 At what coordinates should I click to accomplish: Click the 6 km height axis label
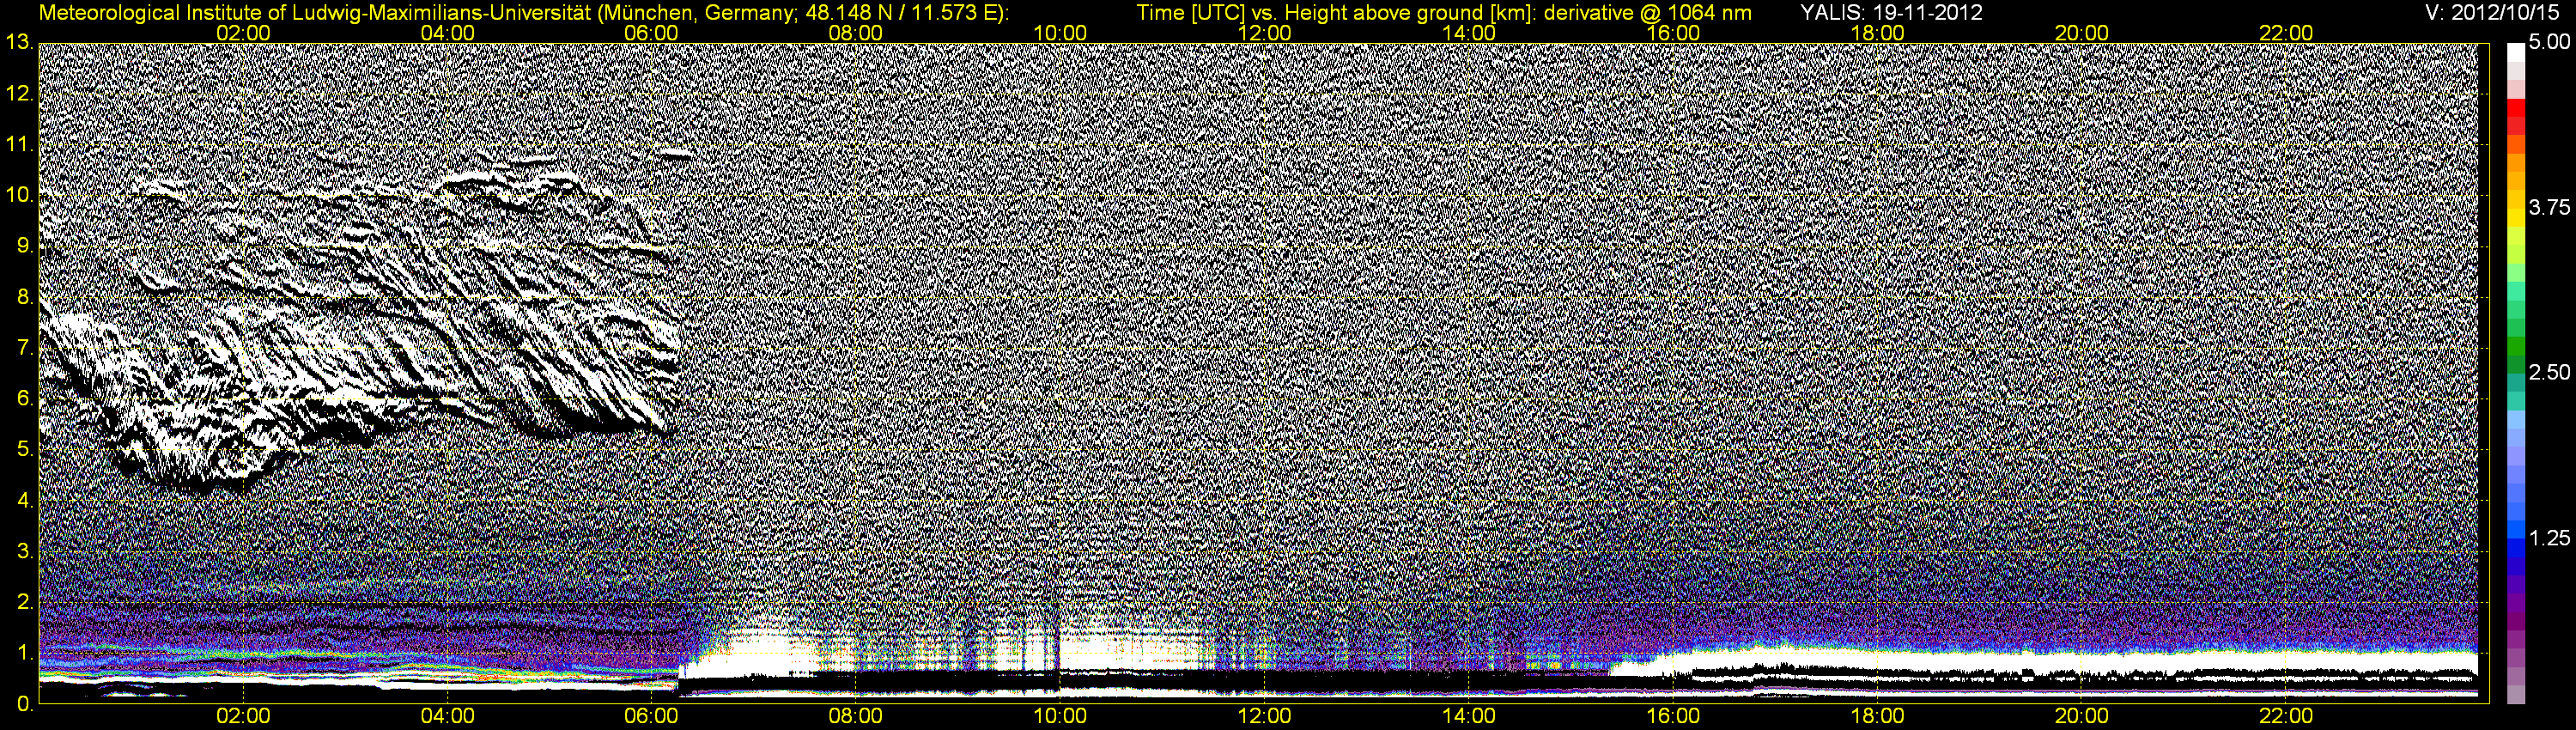[x=24, y=399]
